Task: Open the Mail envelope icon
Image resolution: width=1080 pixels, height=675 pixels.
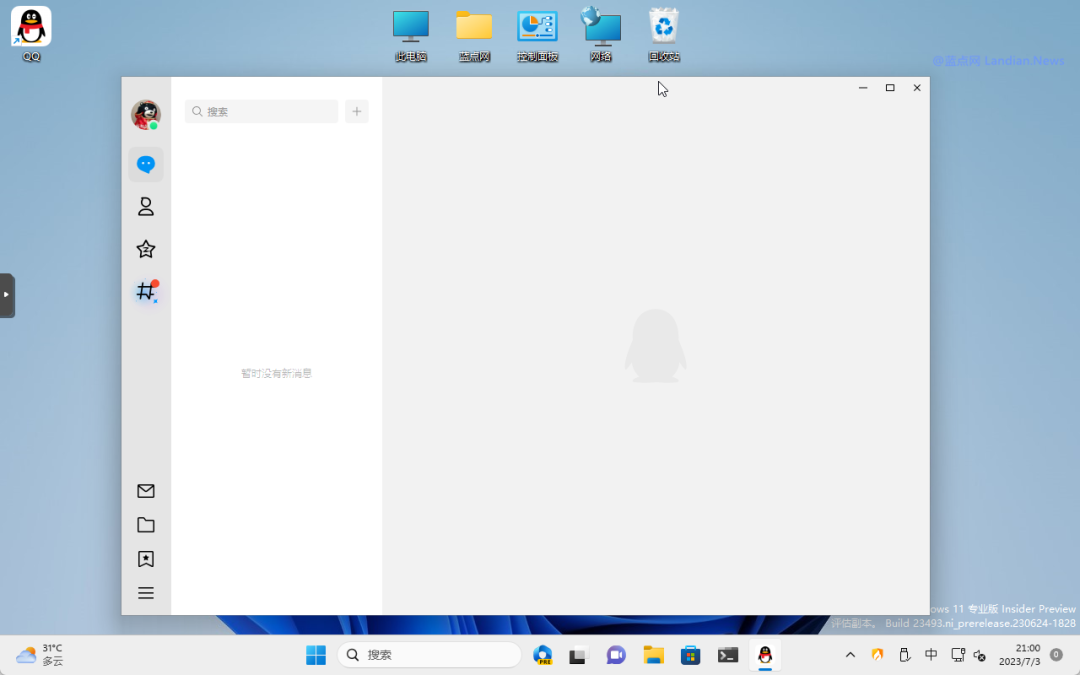Action: click(145, 491)
